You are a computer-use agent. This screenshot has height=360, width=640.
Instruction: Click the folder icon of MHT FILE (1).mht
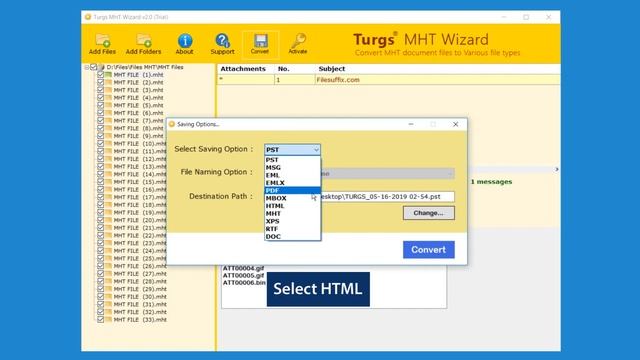(108, 75)
